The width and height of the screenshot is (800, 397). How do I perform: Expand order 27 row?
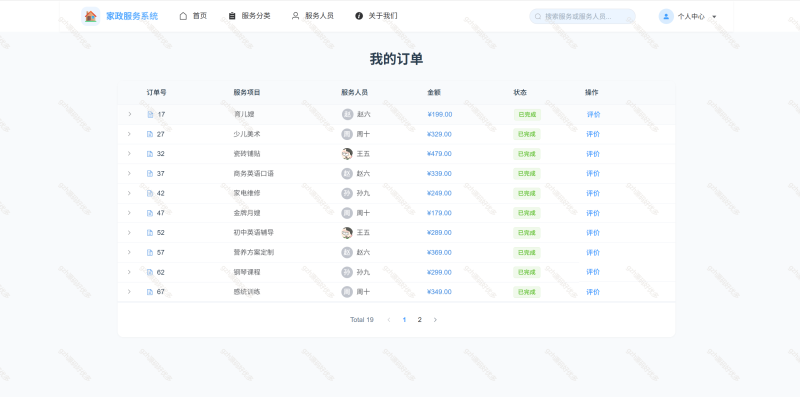tap(129, 134)
